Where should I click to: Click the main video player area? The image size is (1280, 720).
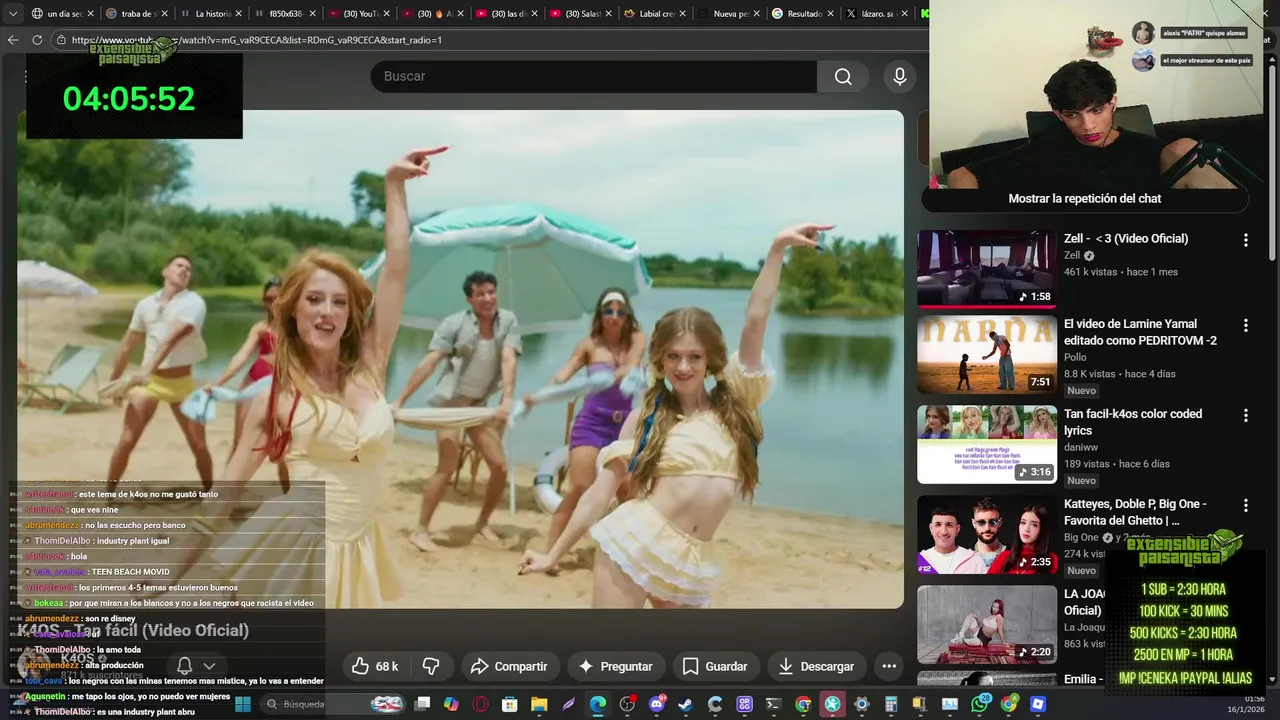pos(460,359)
